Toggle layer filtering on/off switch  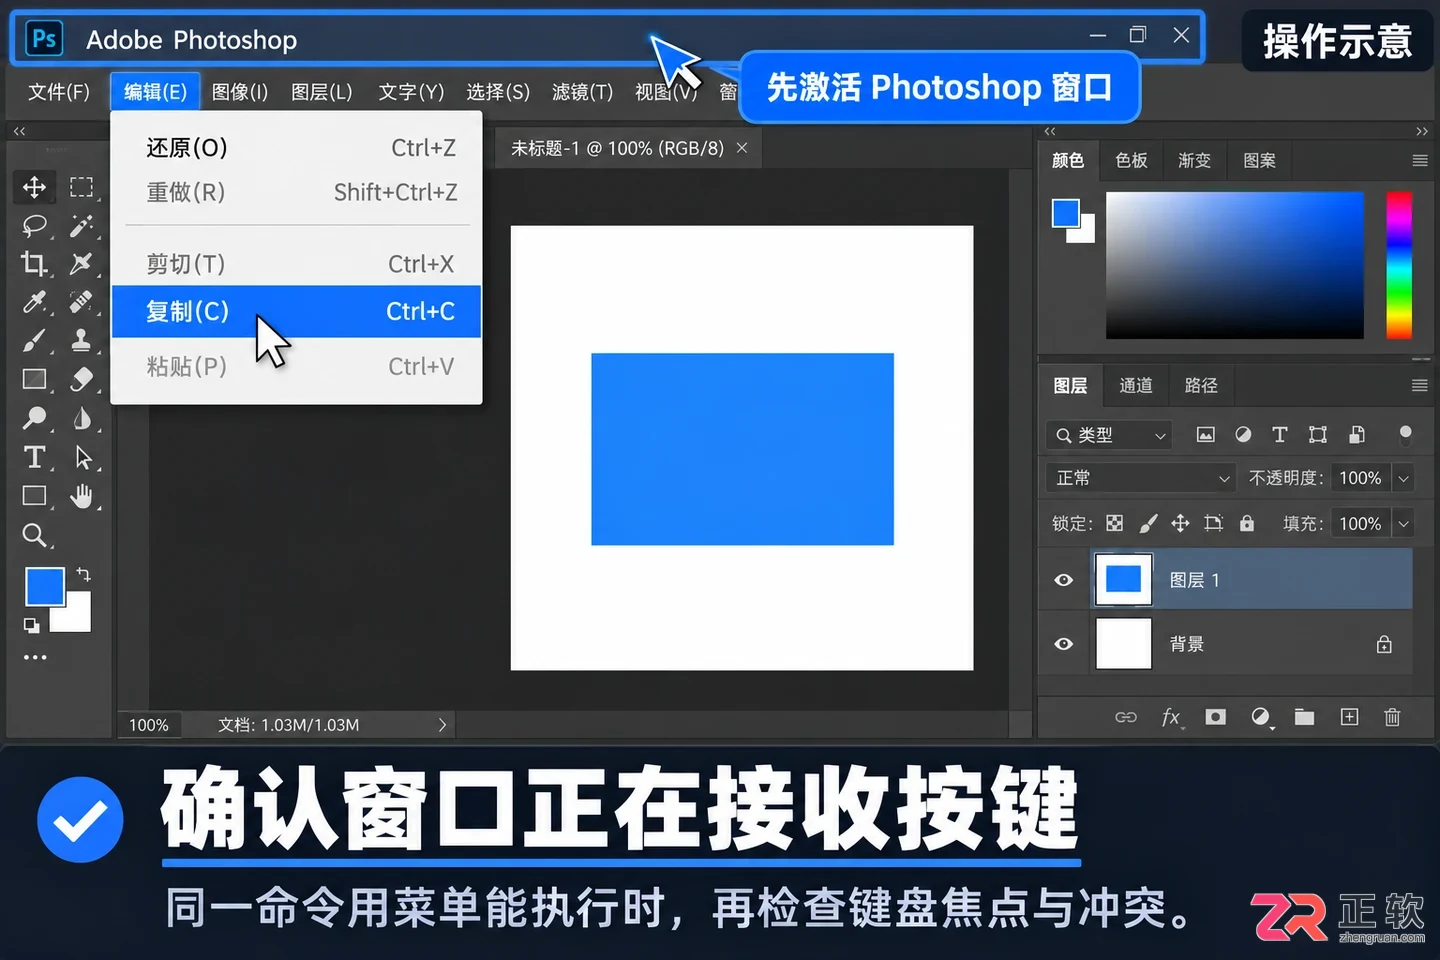(1405, 434)
